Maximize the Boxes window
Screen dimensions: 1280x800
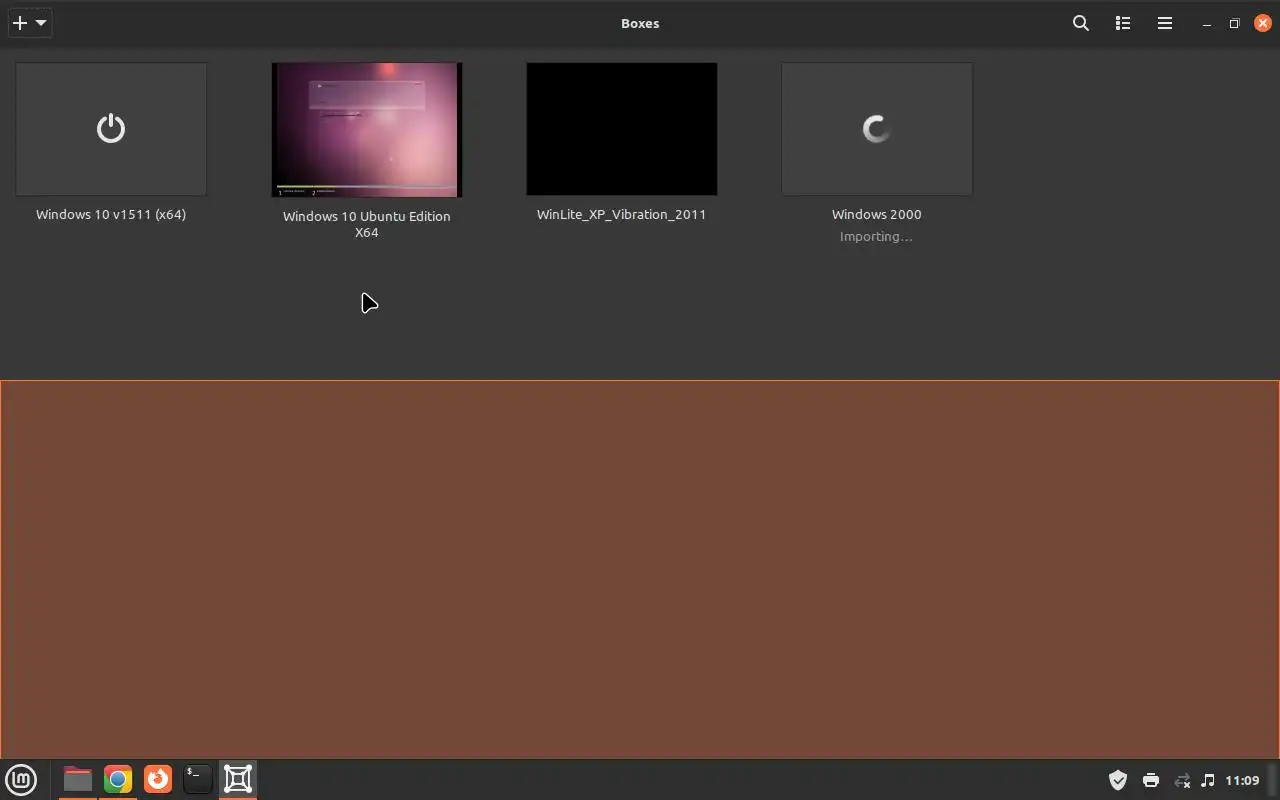1235,23
